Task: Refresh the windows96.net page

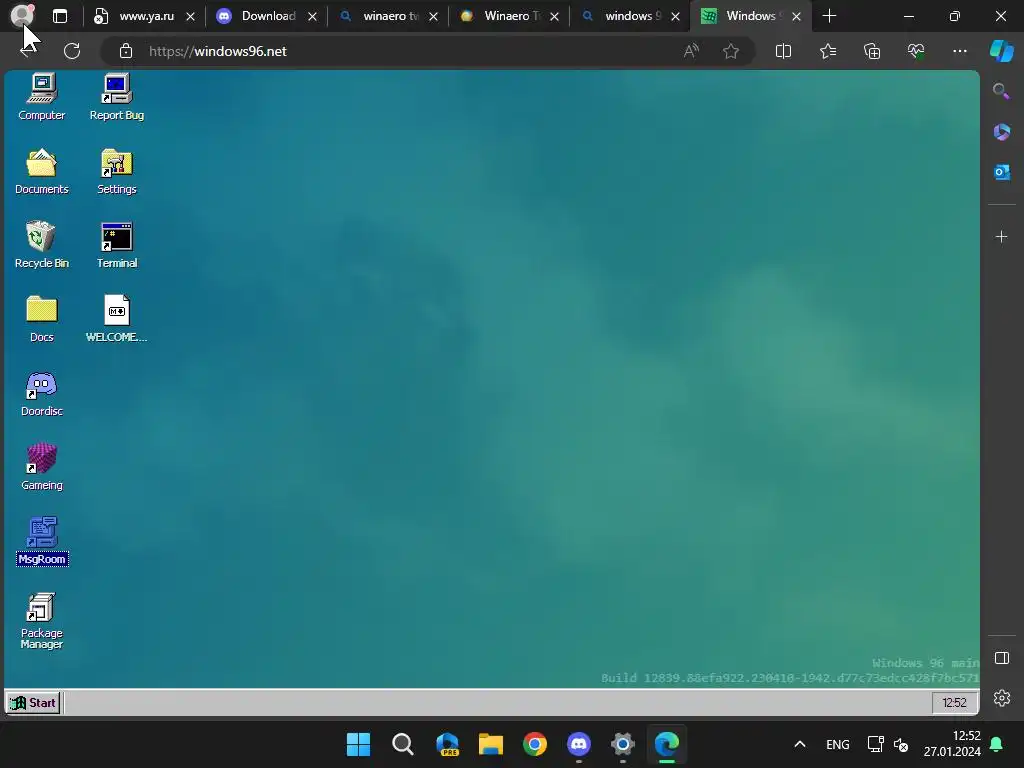Action: click(72, 51)
